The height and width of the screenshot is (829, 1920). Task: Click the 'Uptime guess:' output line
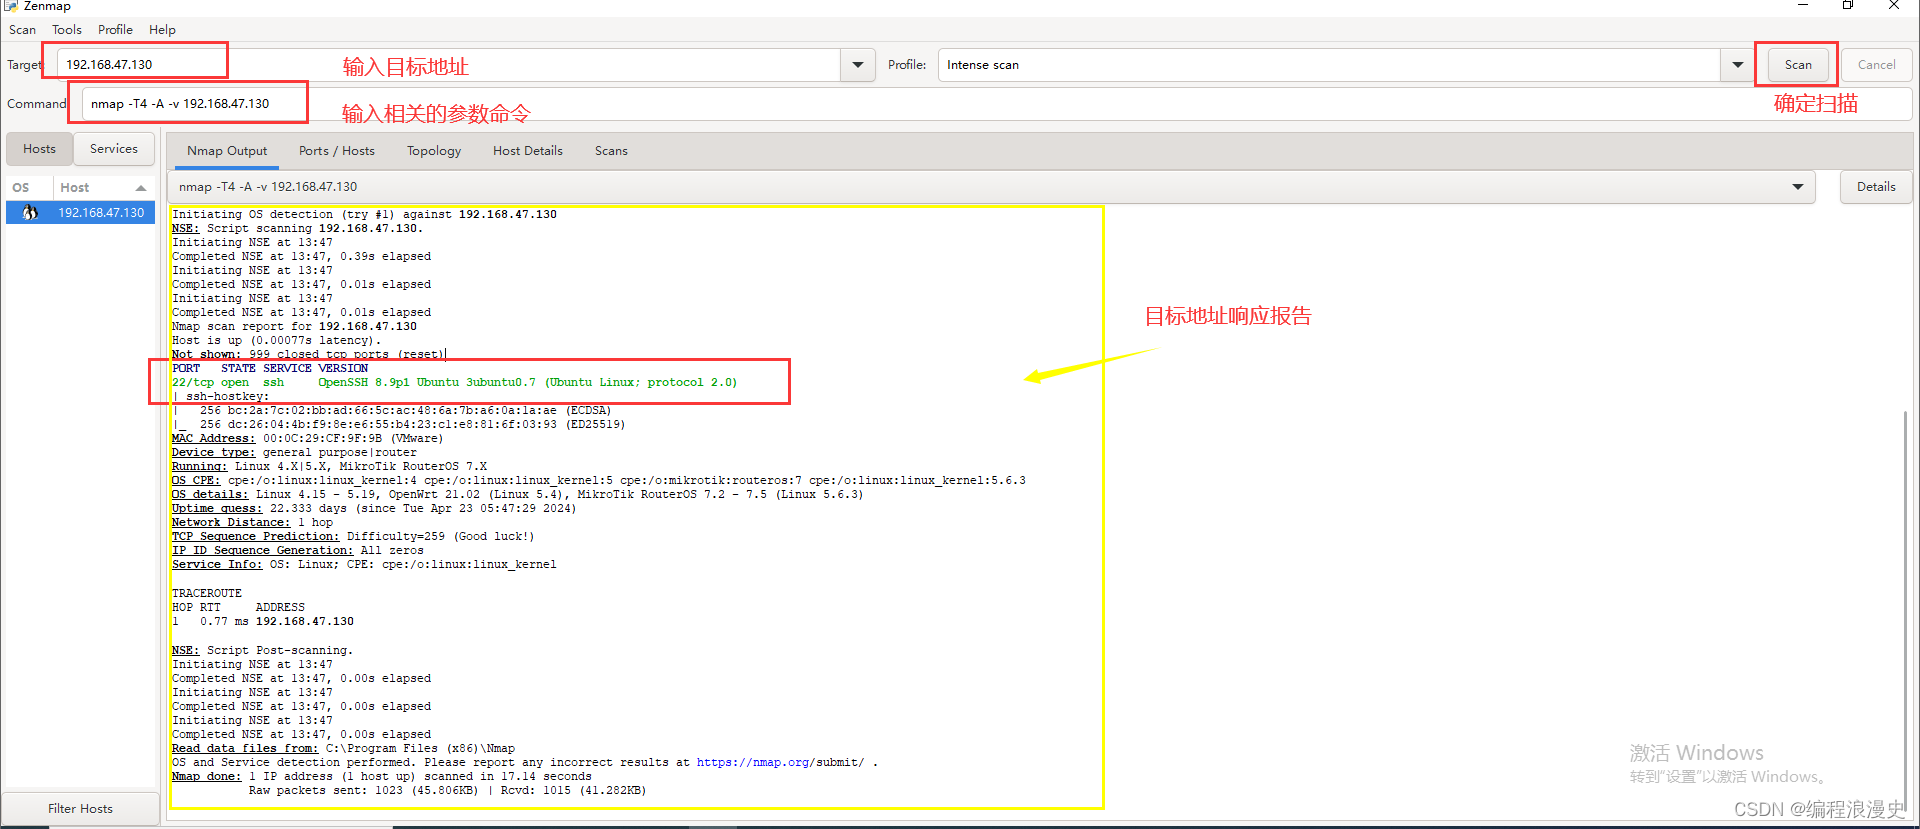pyautogui.click(x=374, y=508)
